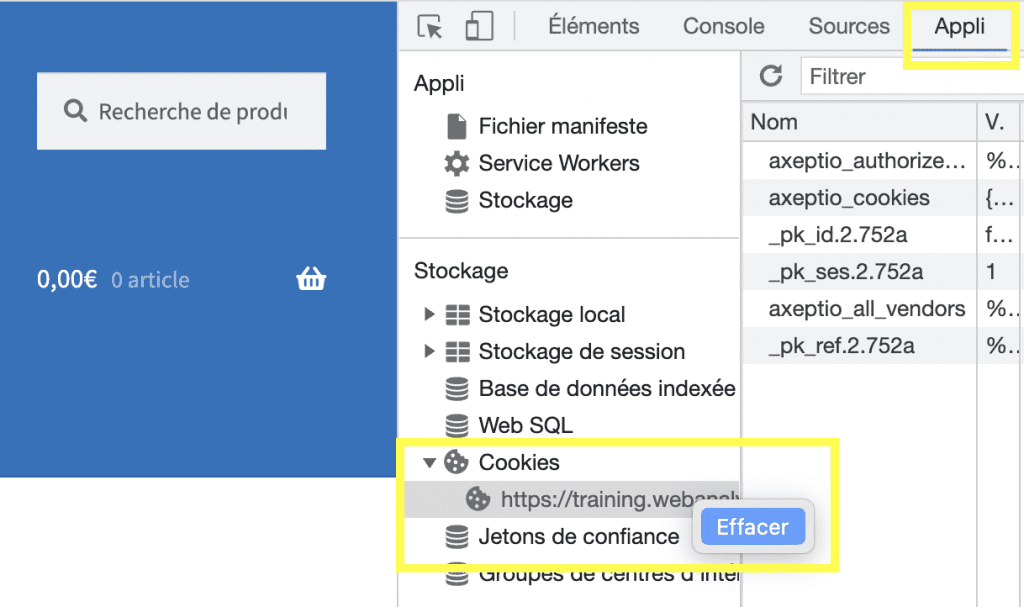The height and width of the screenshot is (607, 1024).
Task: Expand the Stockage de session node
Action: tap(430, 351)
